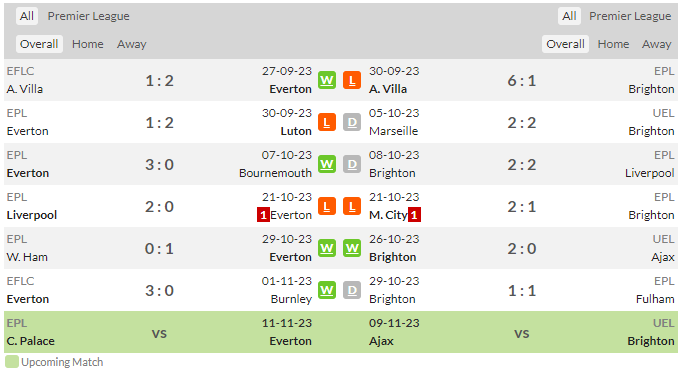Image resolution: width=680 pixels, height=386 pixels.
Task: Click the green W badge beside Brighton 26-10-23
Action: 352,249
